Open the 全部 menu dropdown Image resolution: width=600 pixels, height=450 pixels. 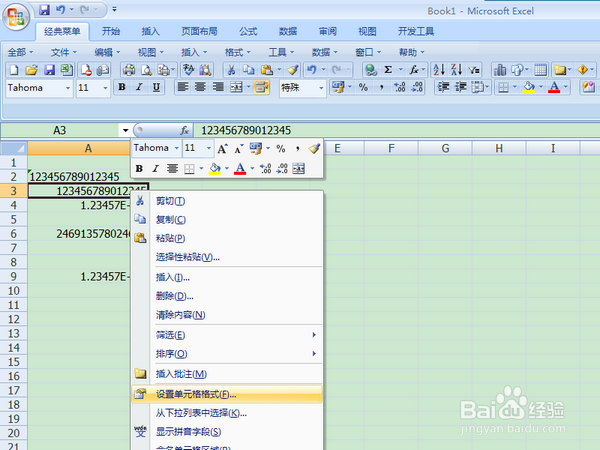(x=20, y=52)
